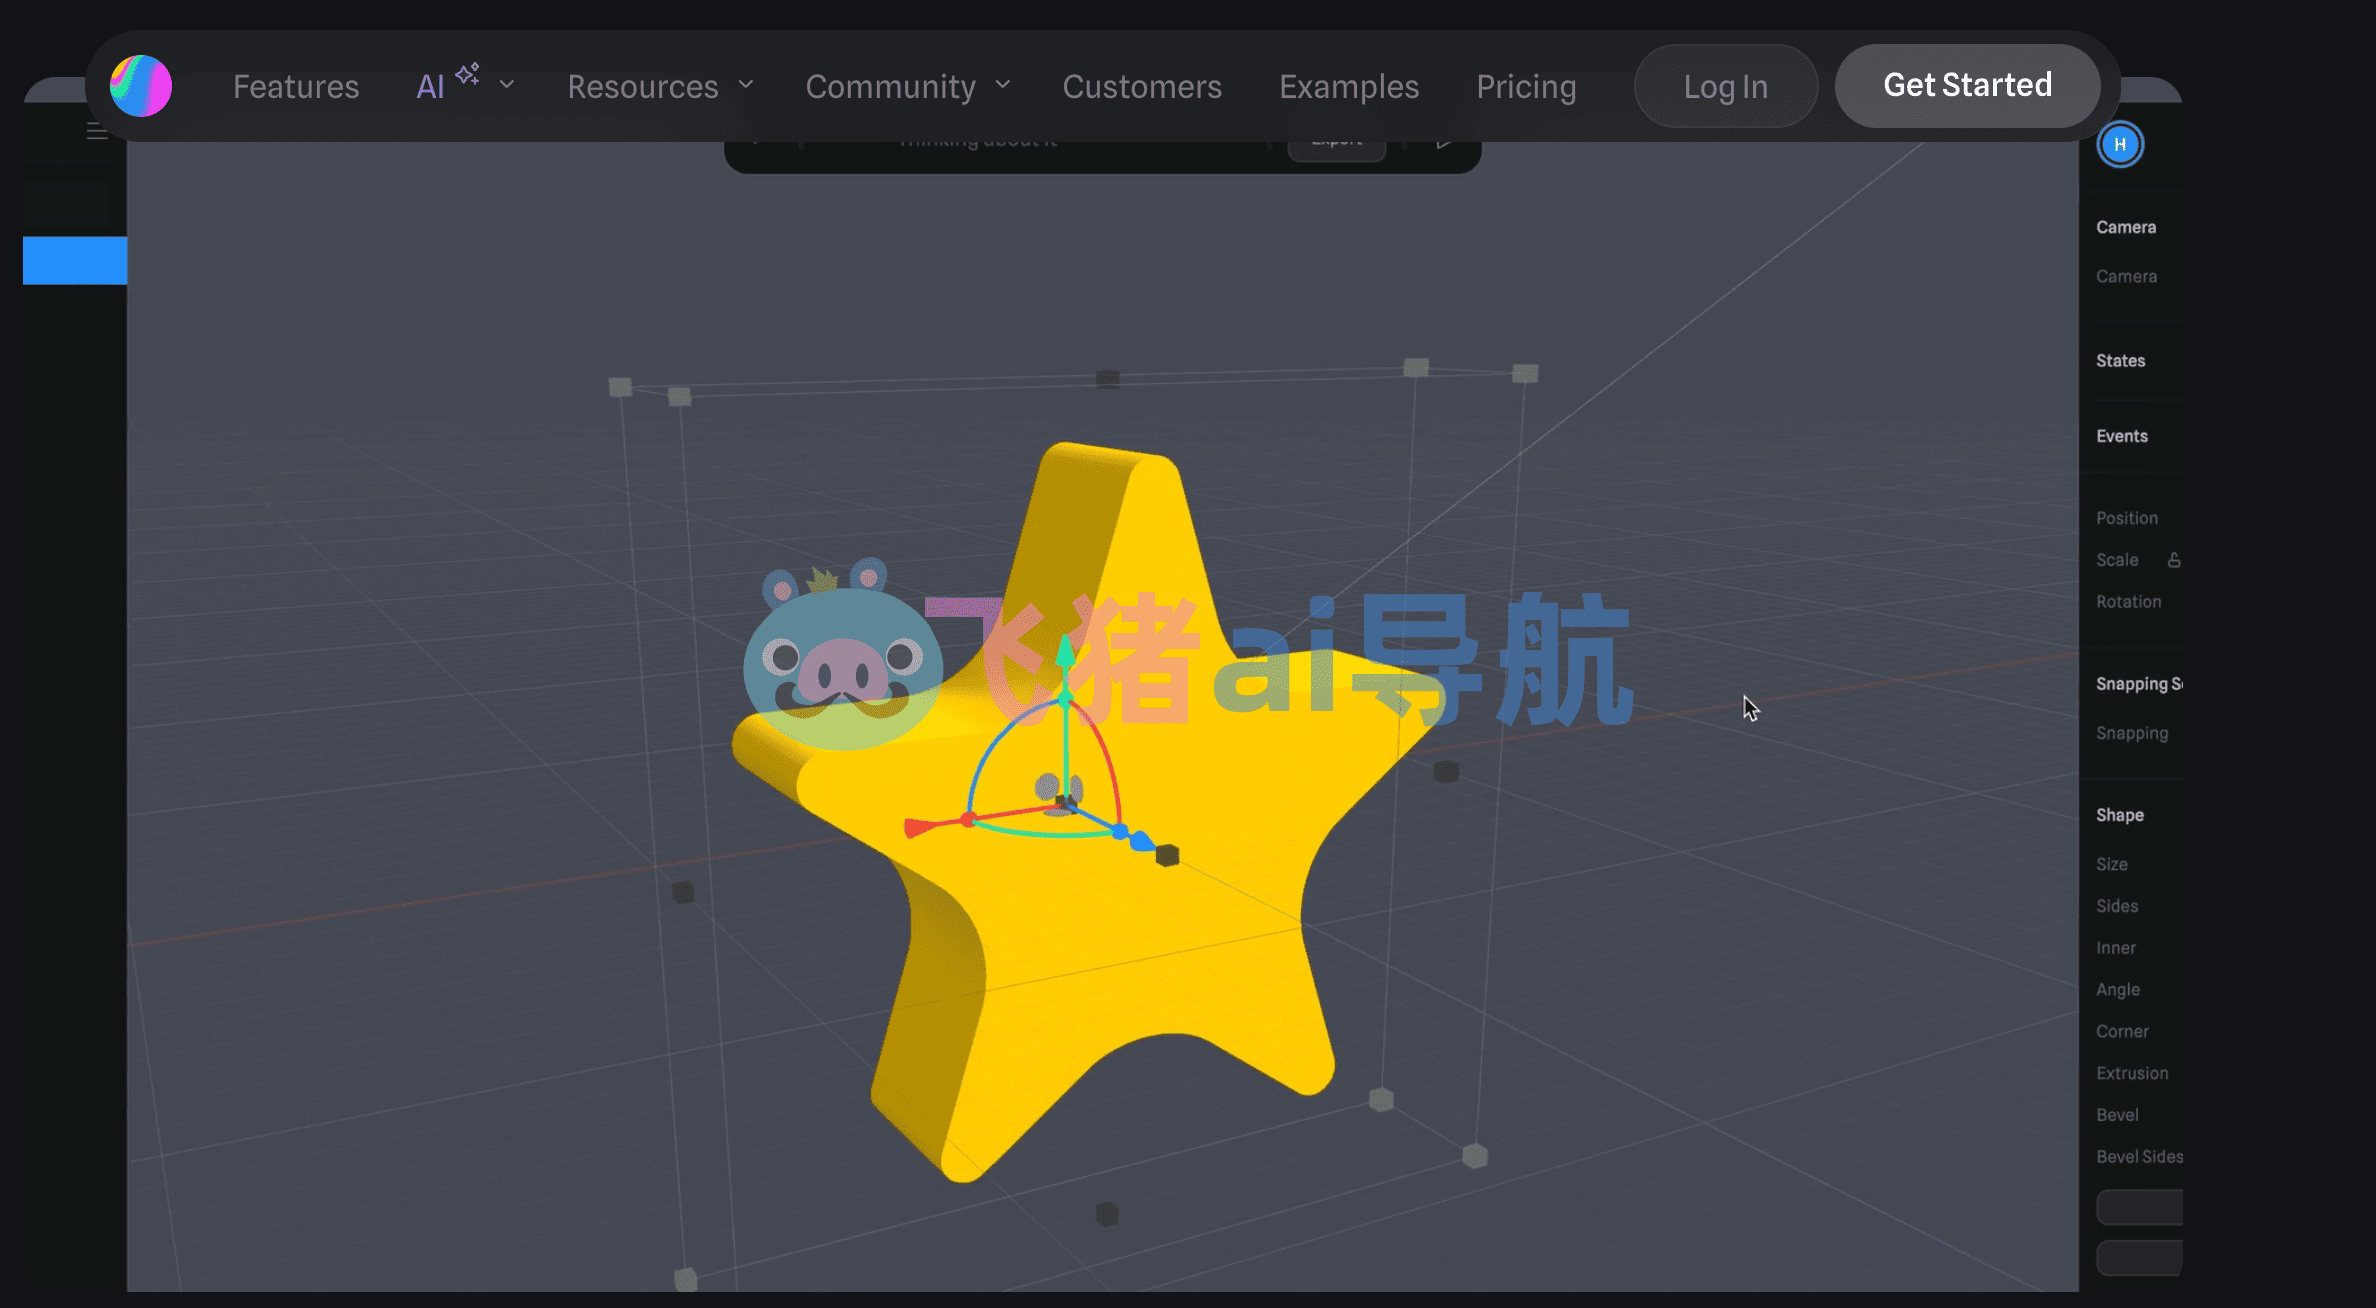This screenshot has height=1308, width=2376.
Task: Open the Resources menu
Action: pyautogui.click(x=643, y=87)
